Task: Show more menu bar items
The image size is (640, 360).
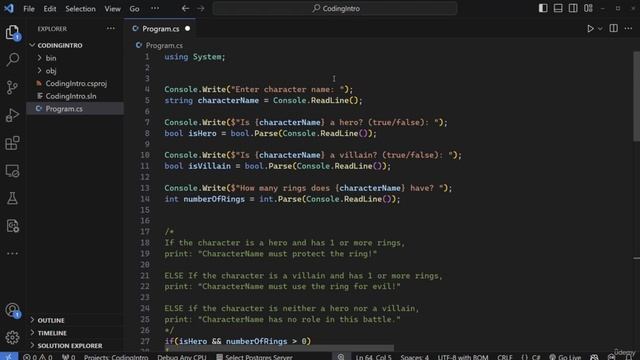Action: pyautogui.click(x=155, y=9)
